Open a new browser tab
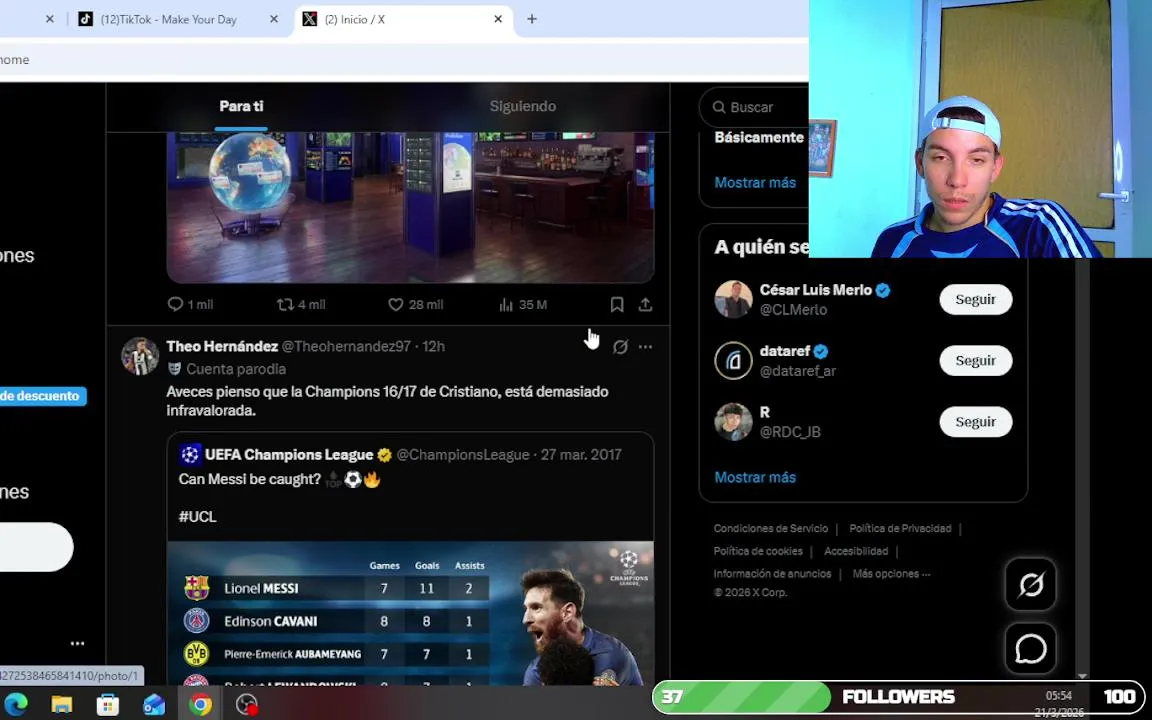The height and width of the screenshot is (720, 1152). point(532,20)
